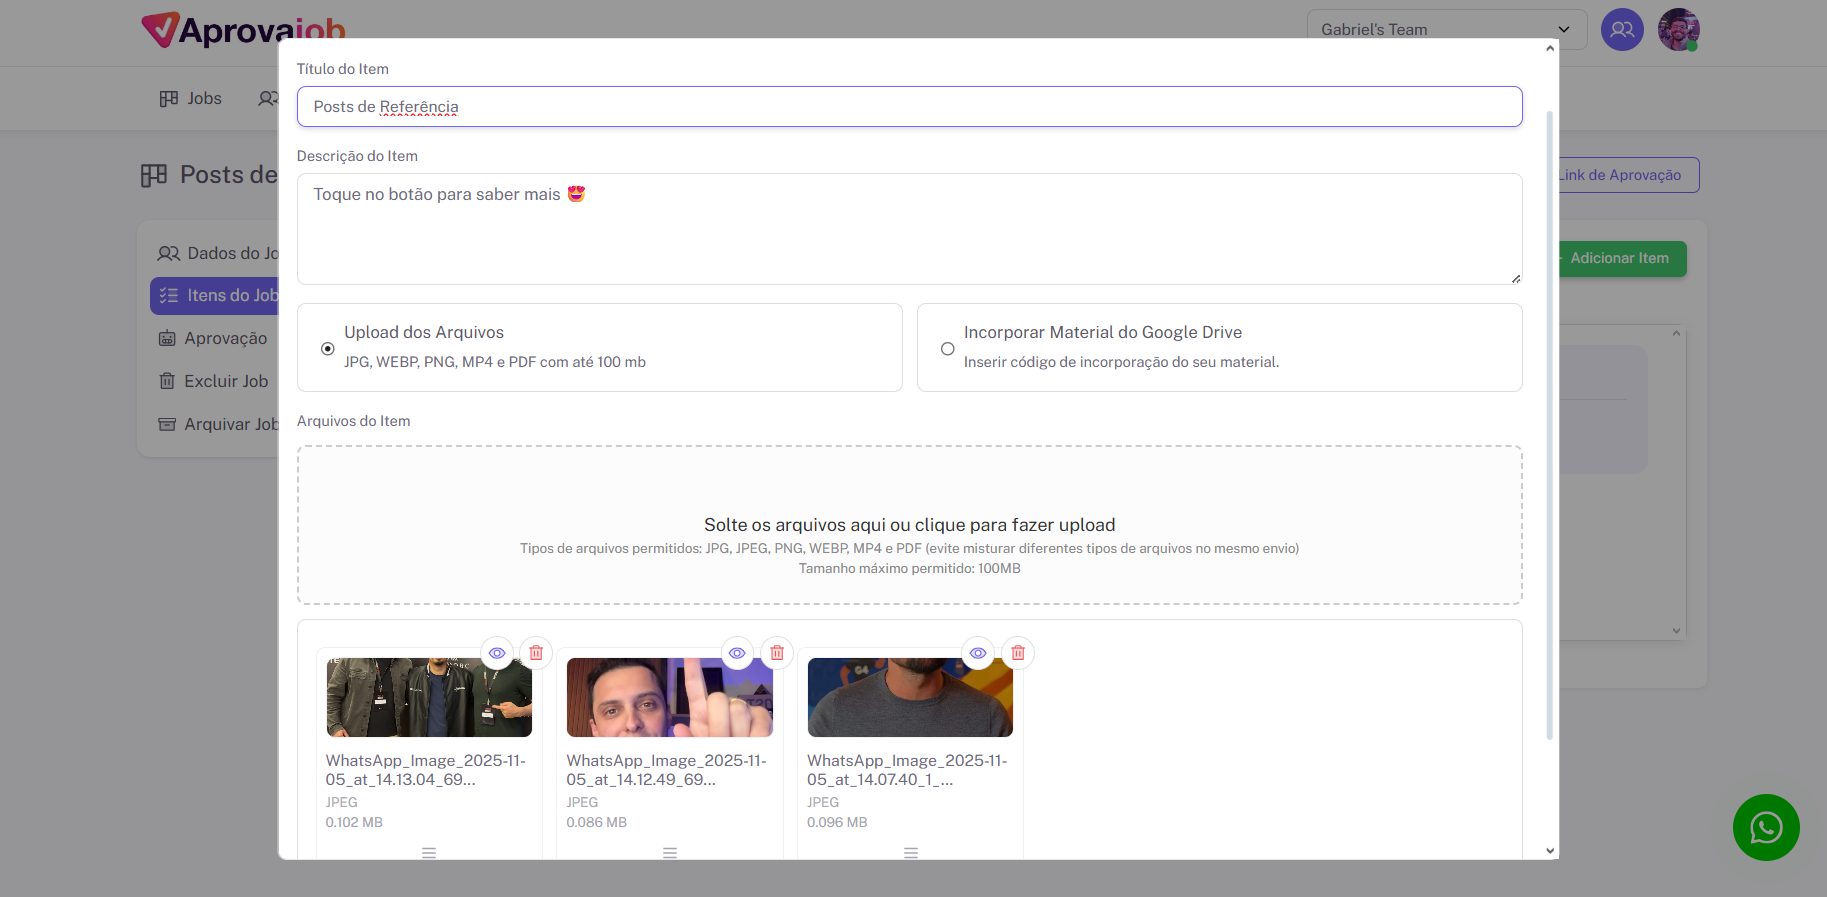The width and height of the screenshot is (1827, 897).
Task: Grab the drag handle under first image
Action: point(429,853)
